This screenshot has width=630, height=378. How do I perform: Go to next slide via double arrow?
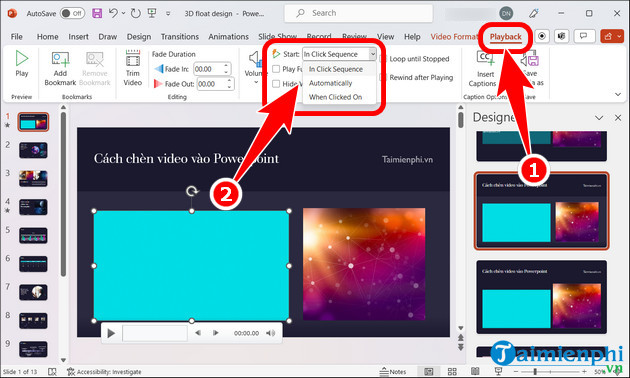pos(460,347)
